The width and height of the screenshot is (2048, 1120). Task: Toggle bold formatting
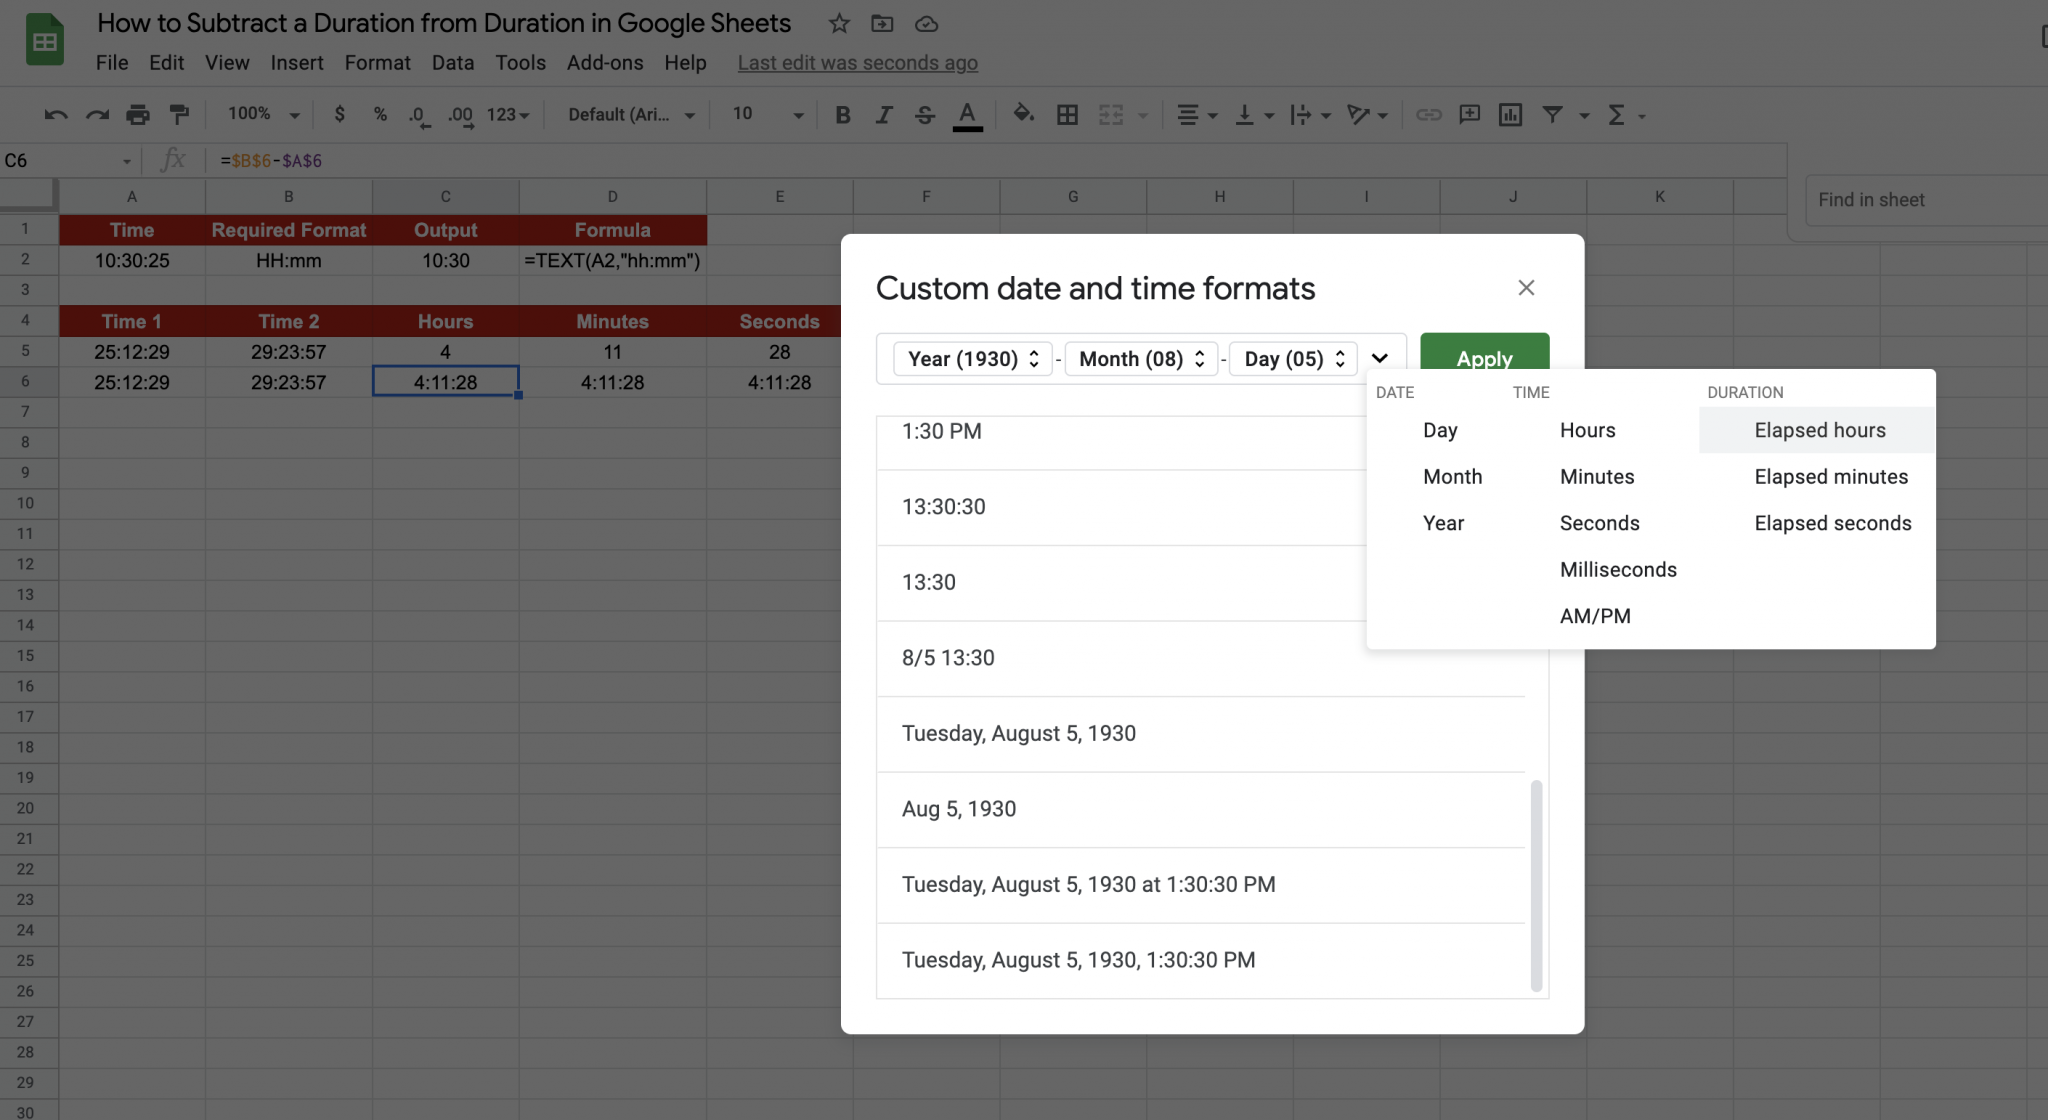click(x=842, y=114)
